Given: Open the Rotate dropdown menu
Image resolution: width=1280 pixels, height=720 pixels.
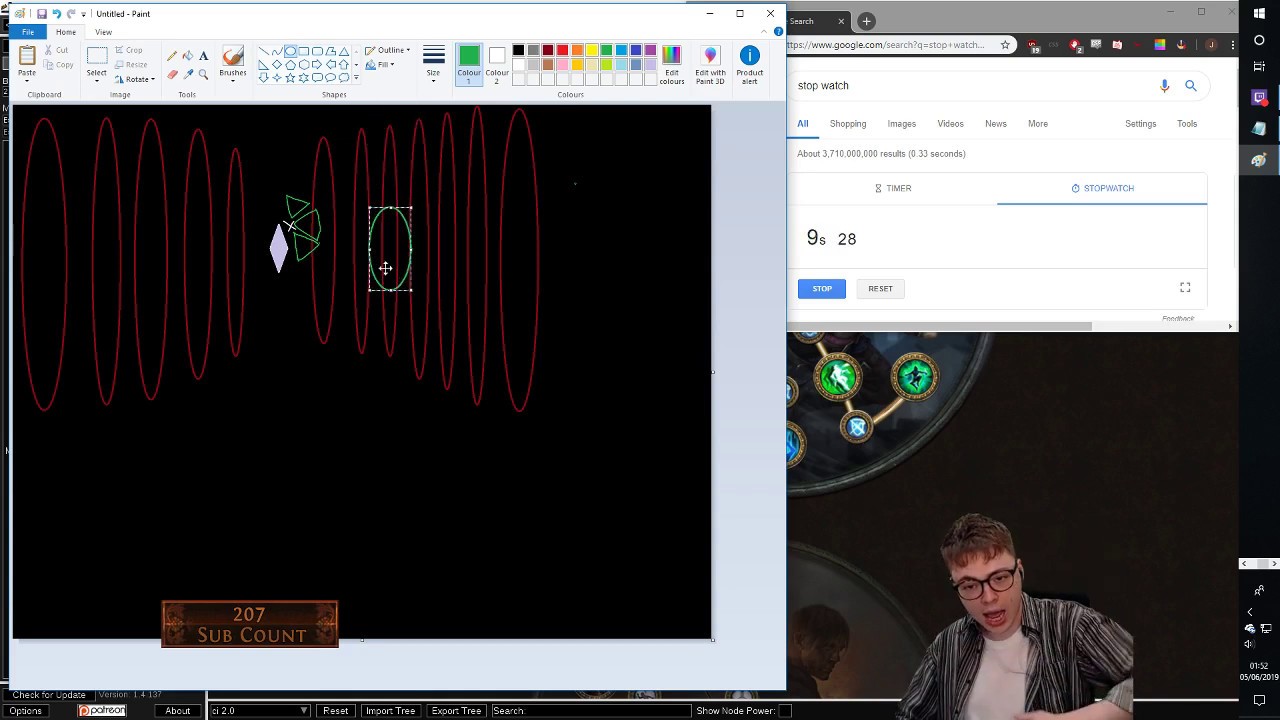Looking at the screenshot, I should coord(134,79).
